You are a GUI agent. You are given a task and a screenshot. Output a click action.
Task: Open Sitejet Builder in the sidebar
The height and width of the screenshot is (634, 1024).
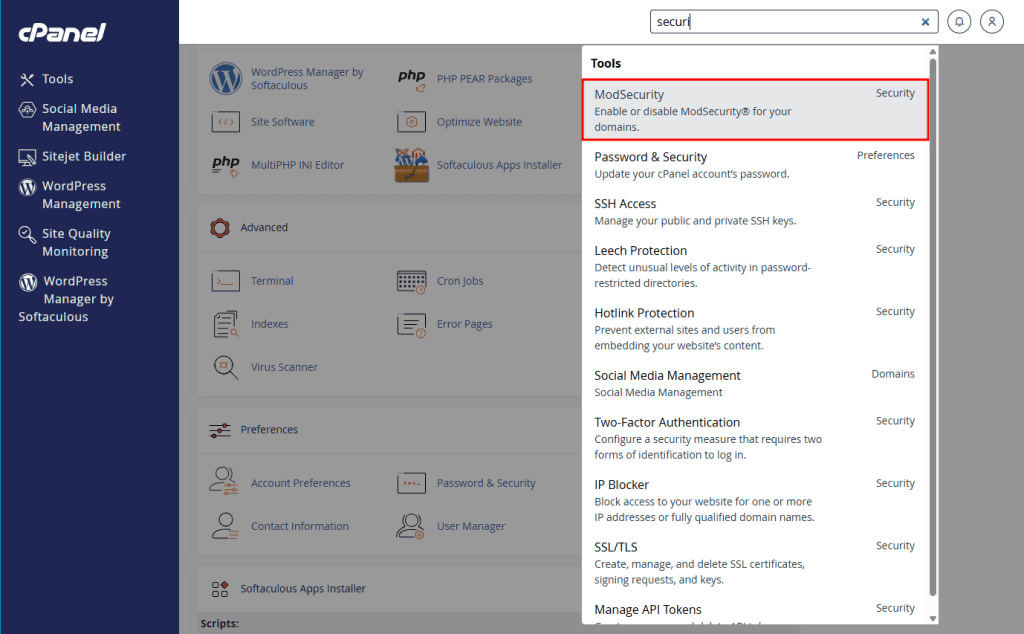tap(72, 157)
